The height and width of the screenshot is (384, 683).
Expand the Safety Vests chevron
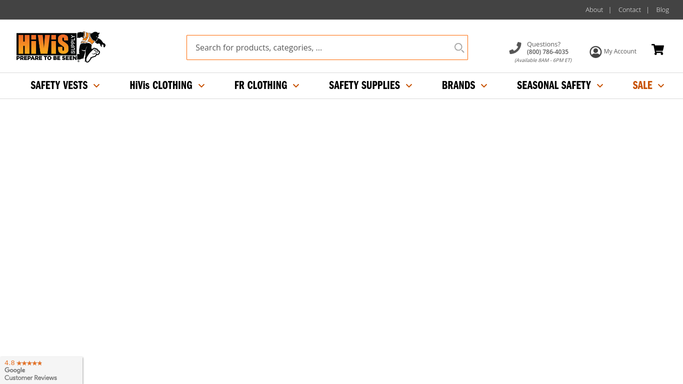coord(96,86)
